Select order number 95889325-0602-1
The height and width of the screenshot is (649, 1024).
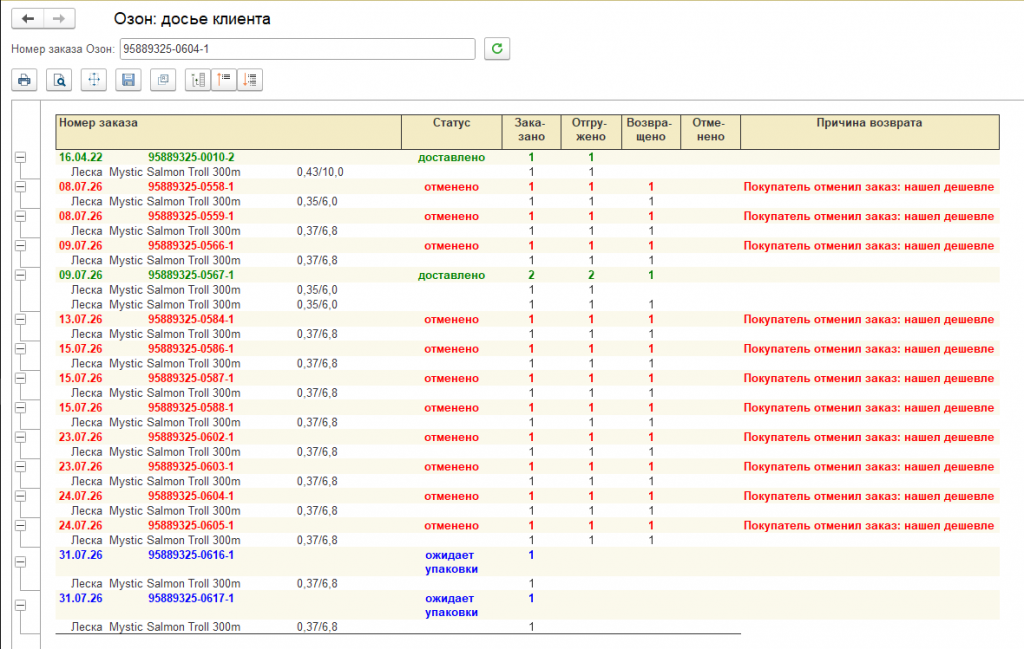(191, 437)
